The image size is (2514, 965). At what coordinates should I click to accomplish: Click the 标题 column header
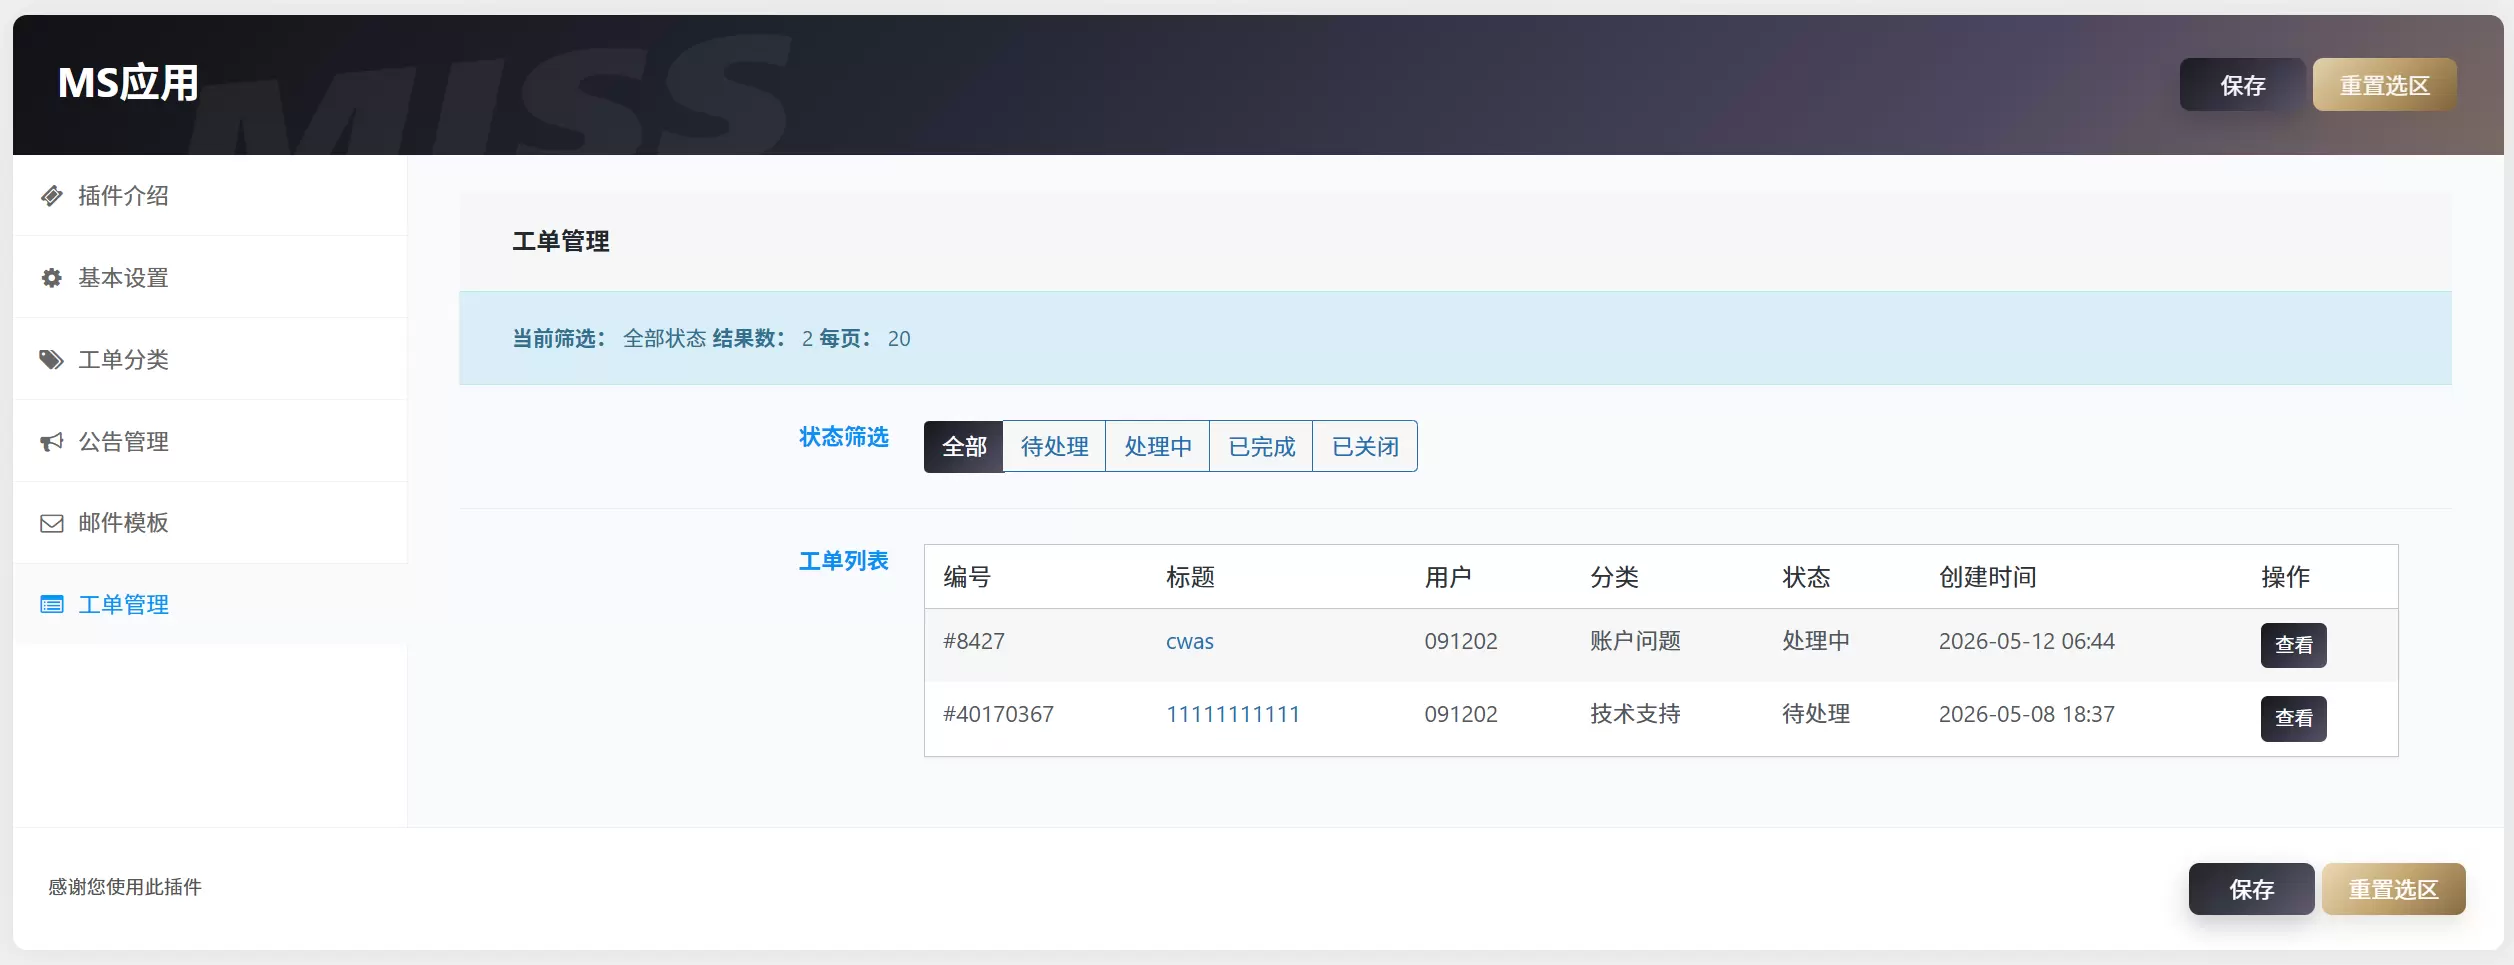point(1190,578)
